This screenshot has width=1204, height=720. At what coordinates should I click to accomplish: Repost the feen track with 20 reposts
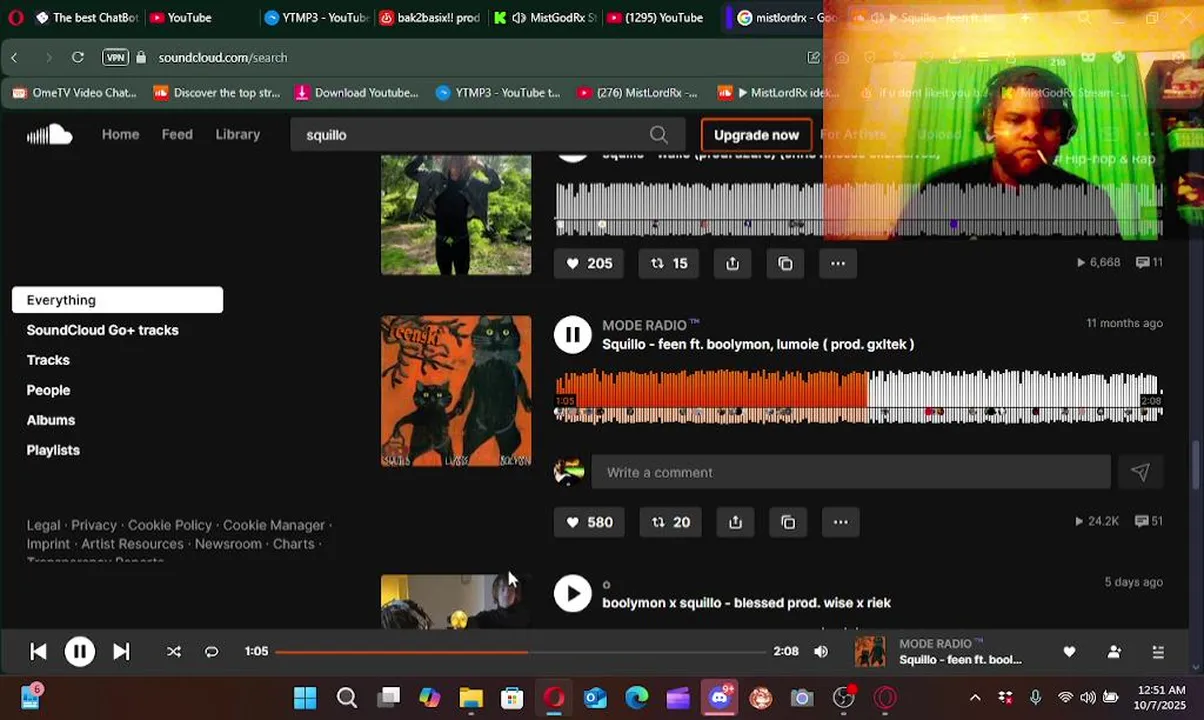pos(671,522)
